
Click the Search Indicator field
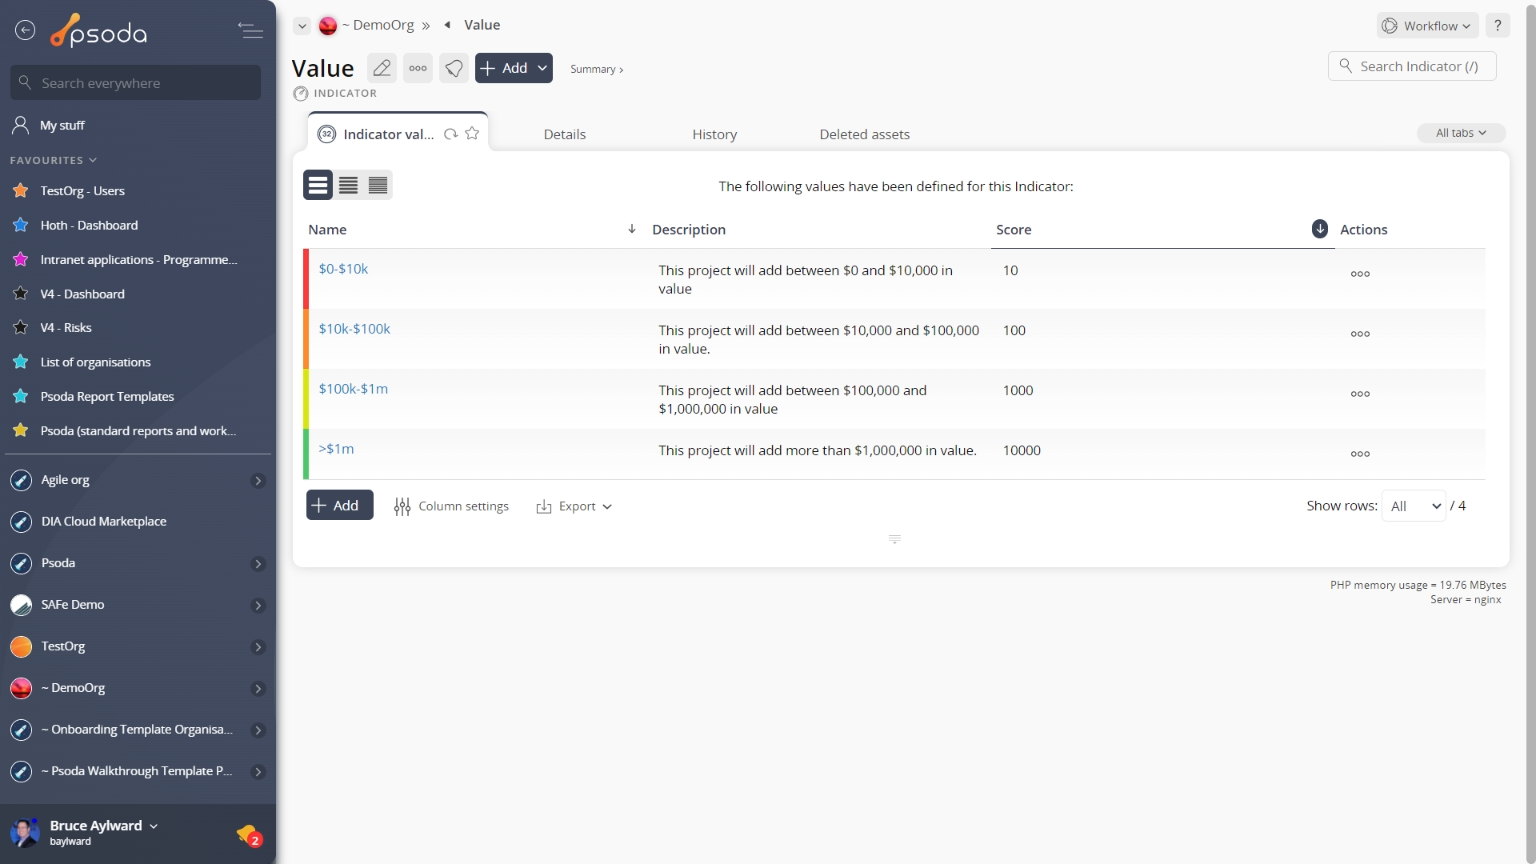tap(1412, 66)
